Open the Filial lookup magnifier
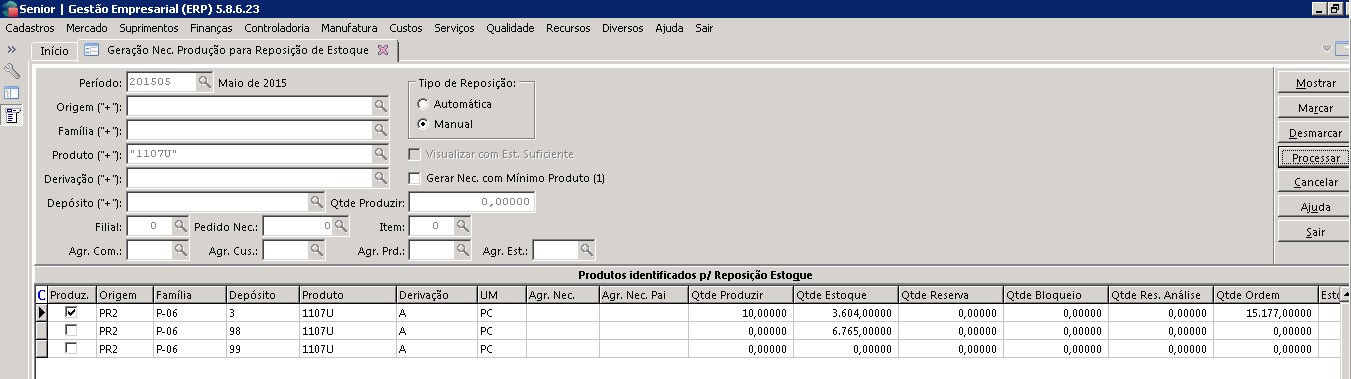This screenshot has height=379, width=1351. point(180,226)
